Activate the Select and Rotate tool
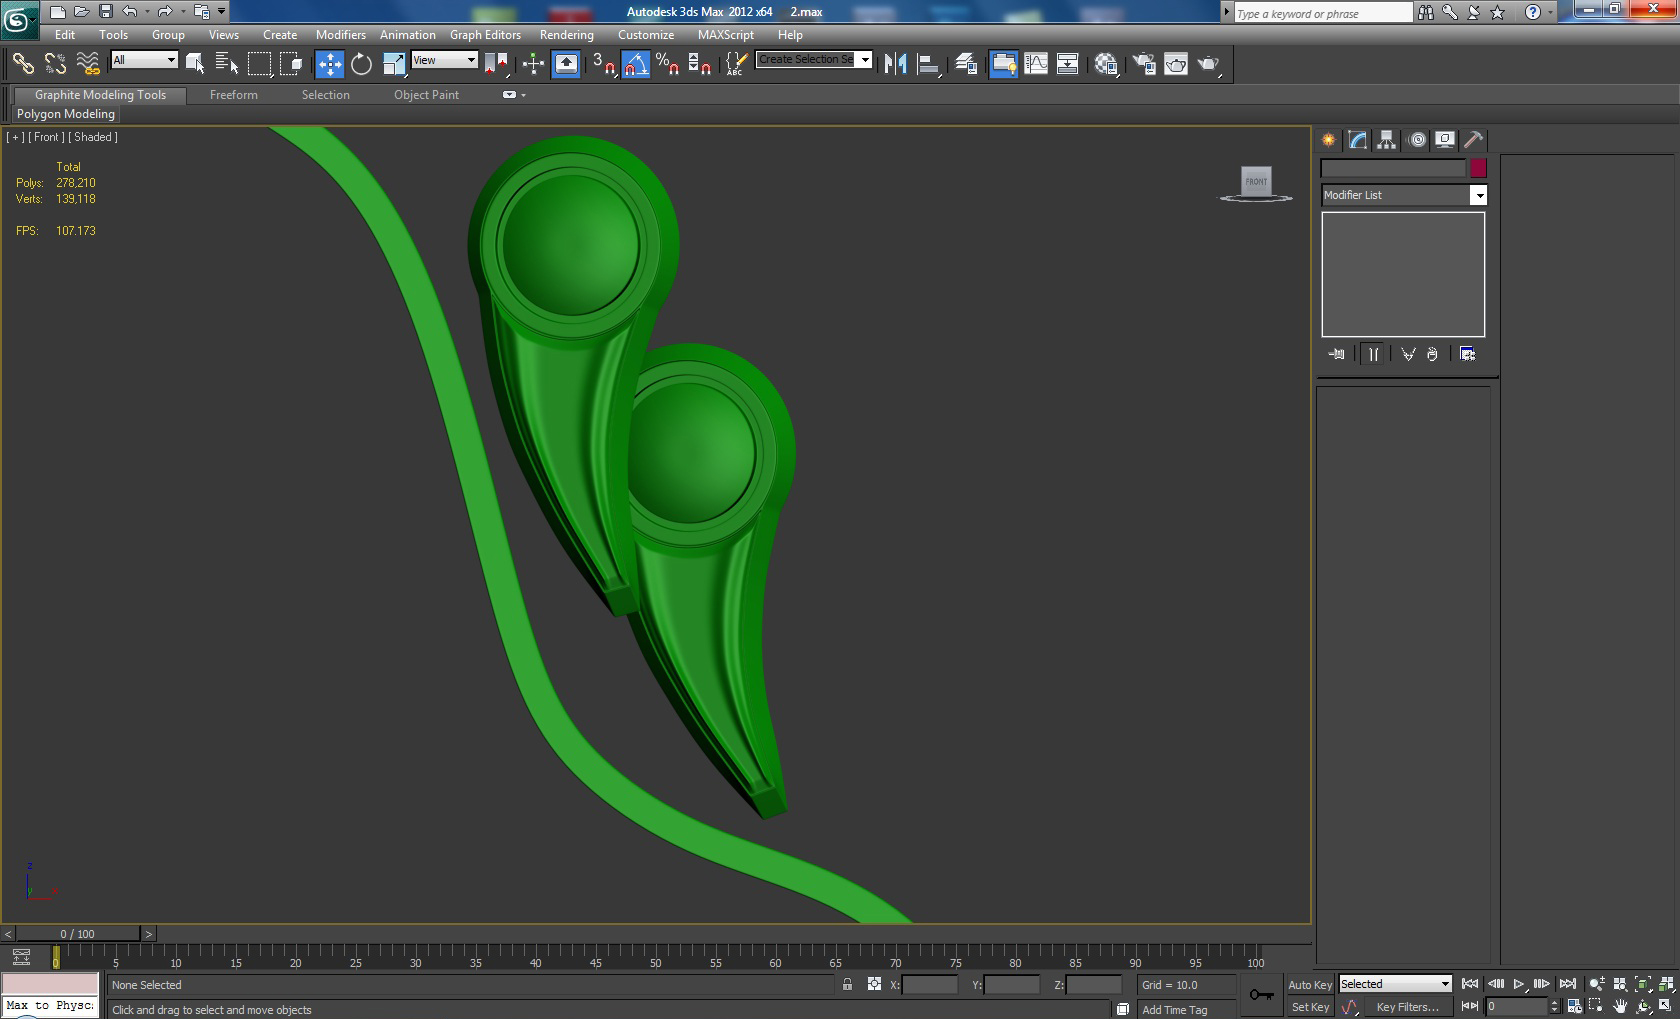1680x1019 pixels. (361, 64)
